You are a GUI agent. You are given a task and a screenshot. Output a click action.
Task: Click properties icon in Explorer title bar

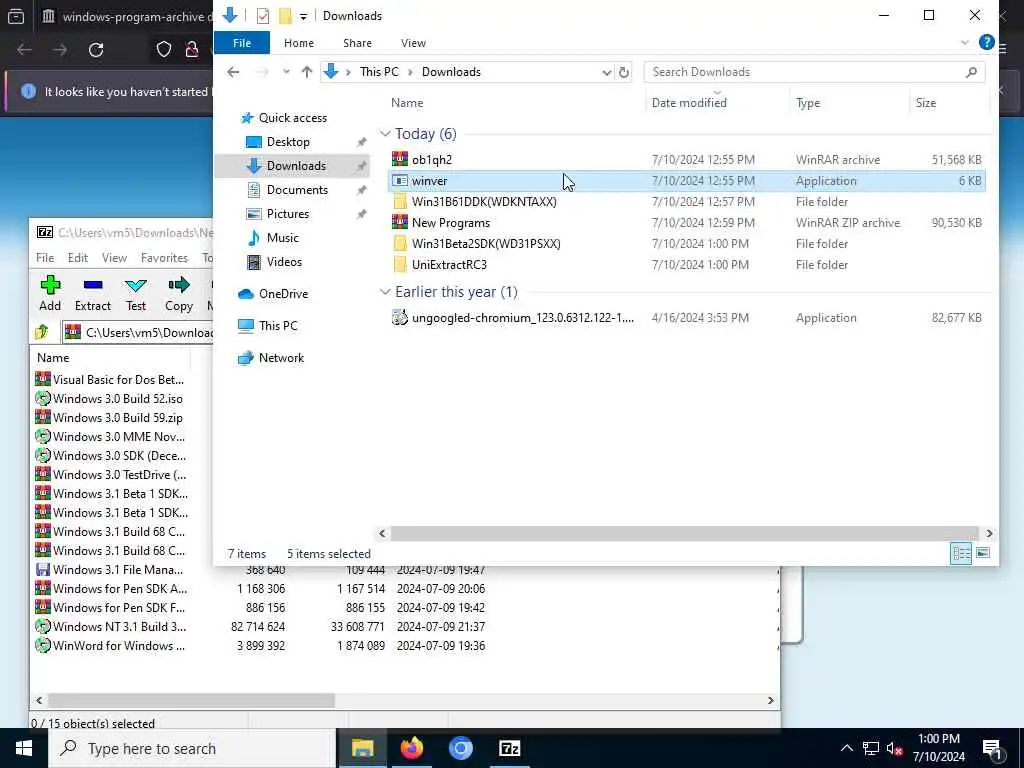(x=263, y=16)
